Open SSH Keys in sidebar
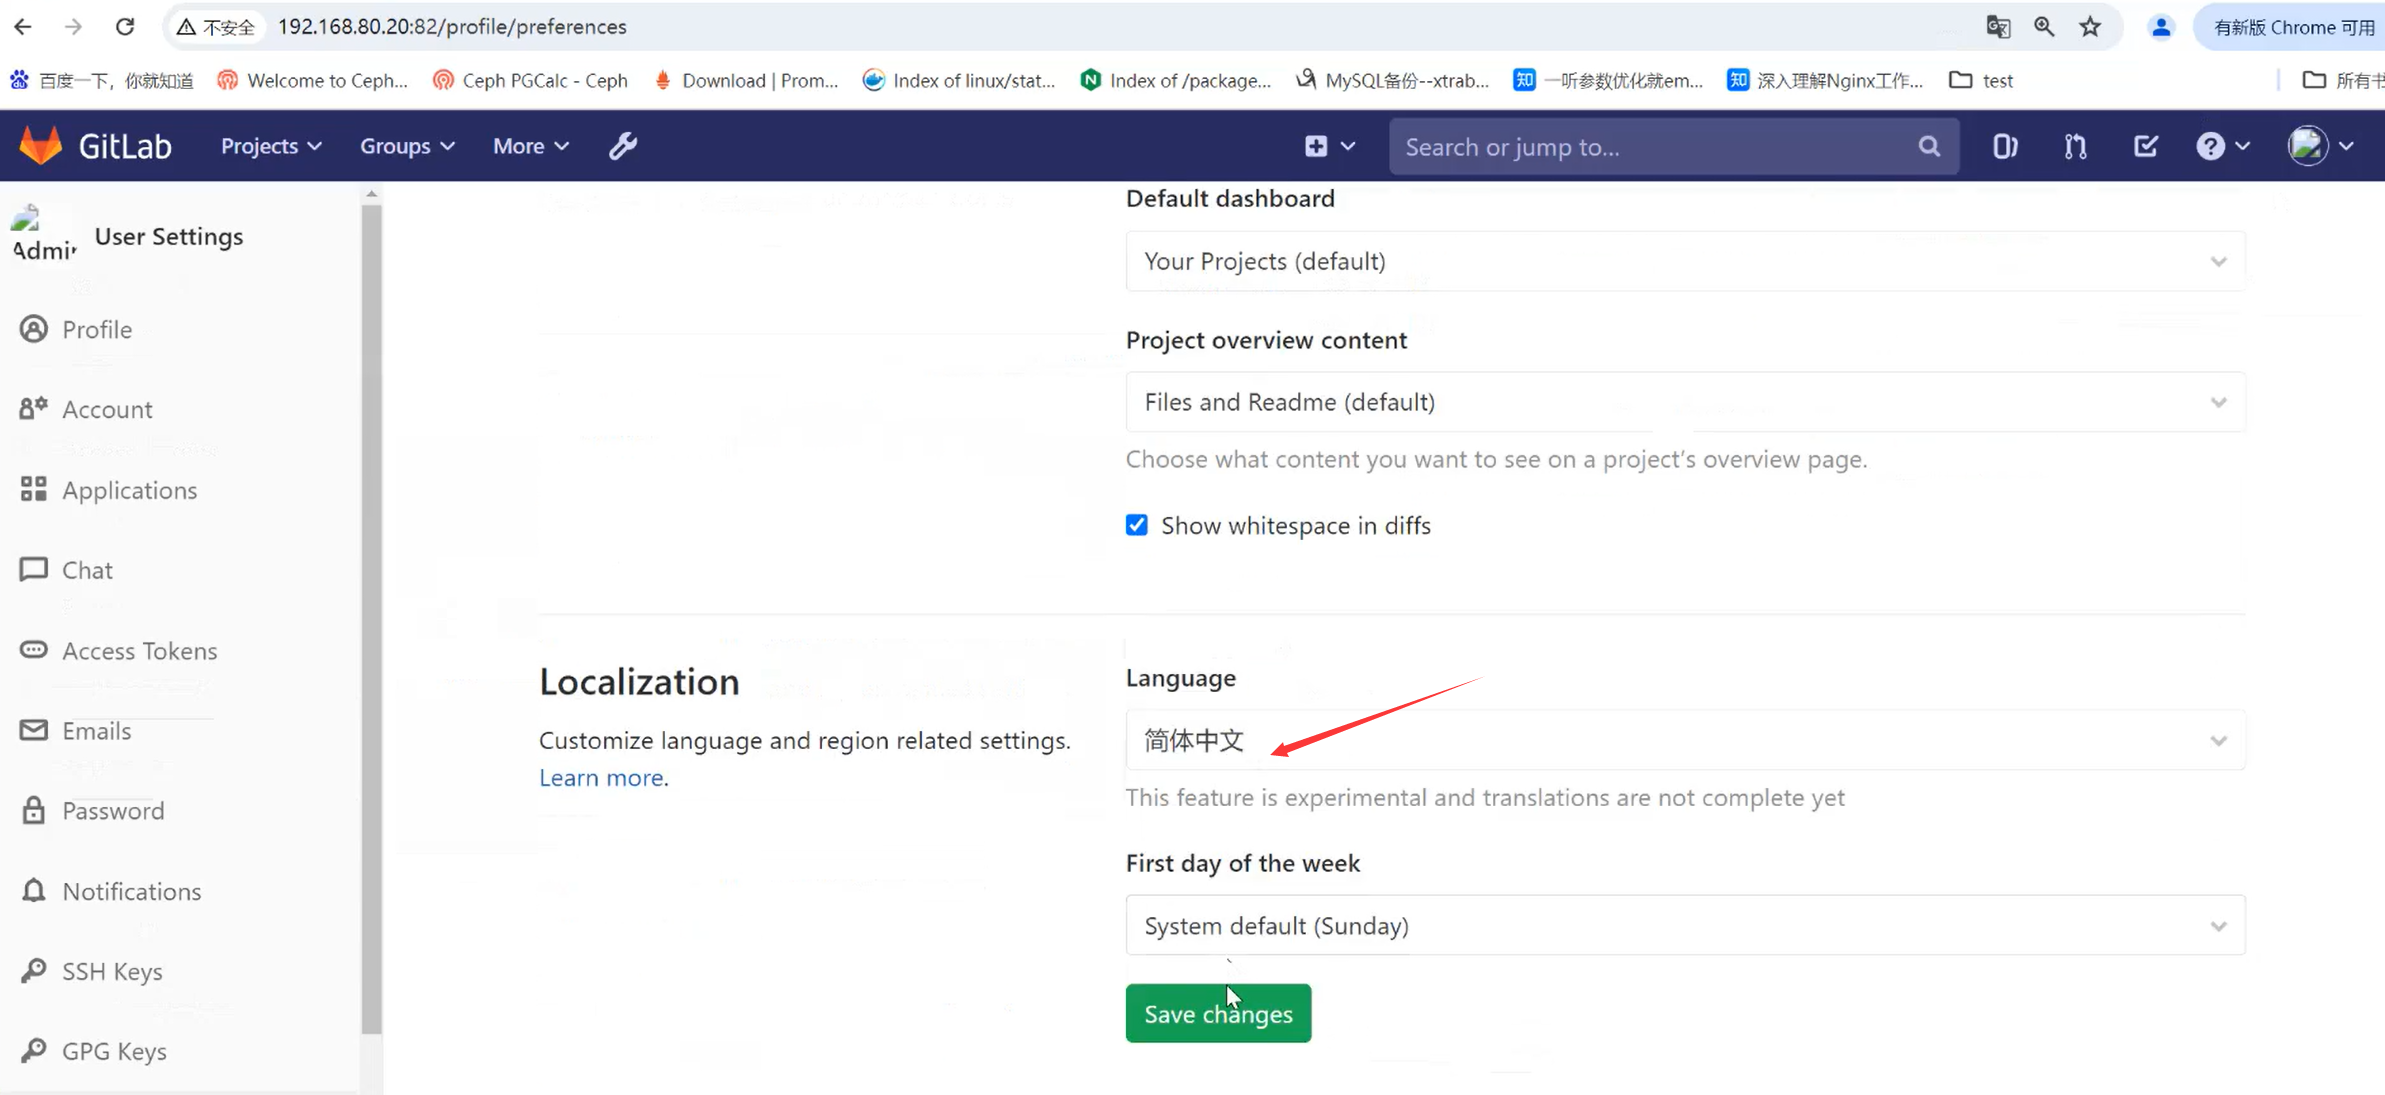The width and height of the screenshot is (2385, 1095). pos(112,971)
